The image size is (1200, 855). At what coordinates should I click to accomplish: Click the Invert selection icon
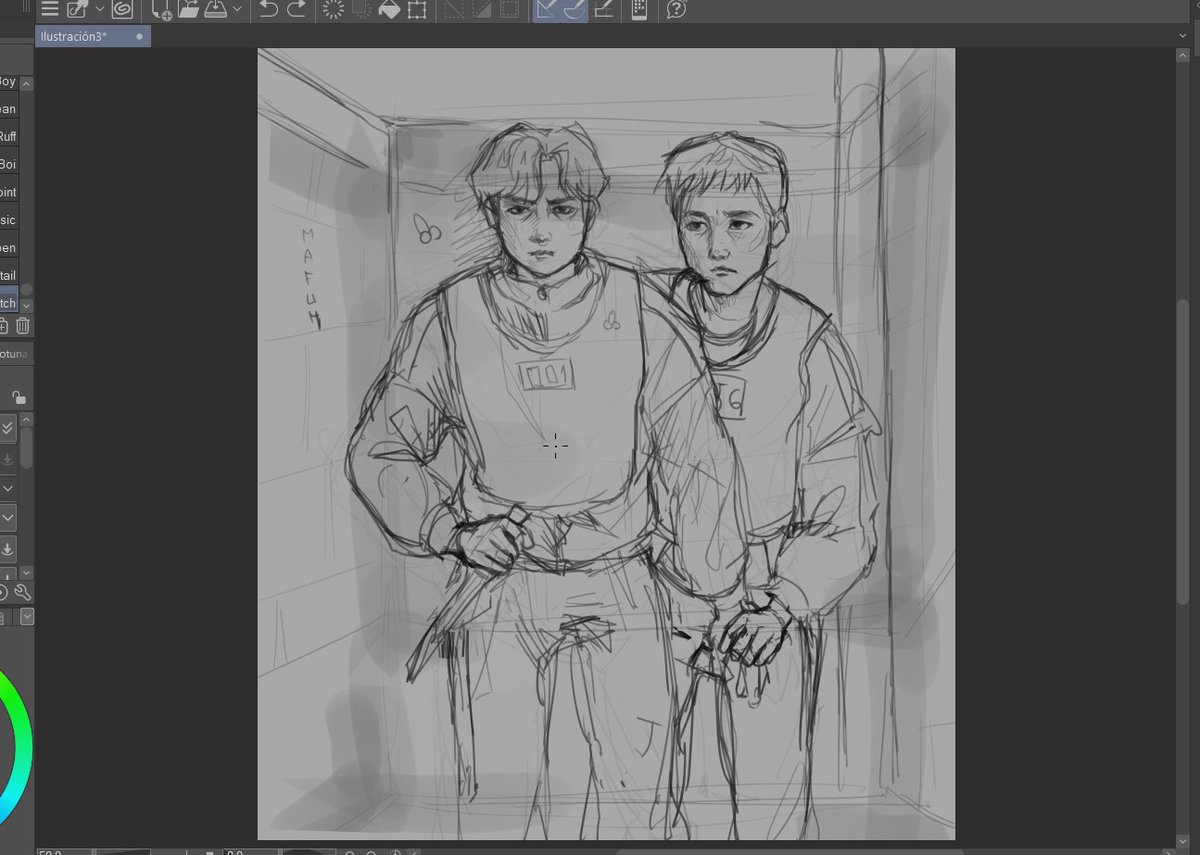click(482, 10)
